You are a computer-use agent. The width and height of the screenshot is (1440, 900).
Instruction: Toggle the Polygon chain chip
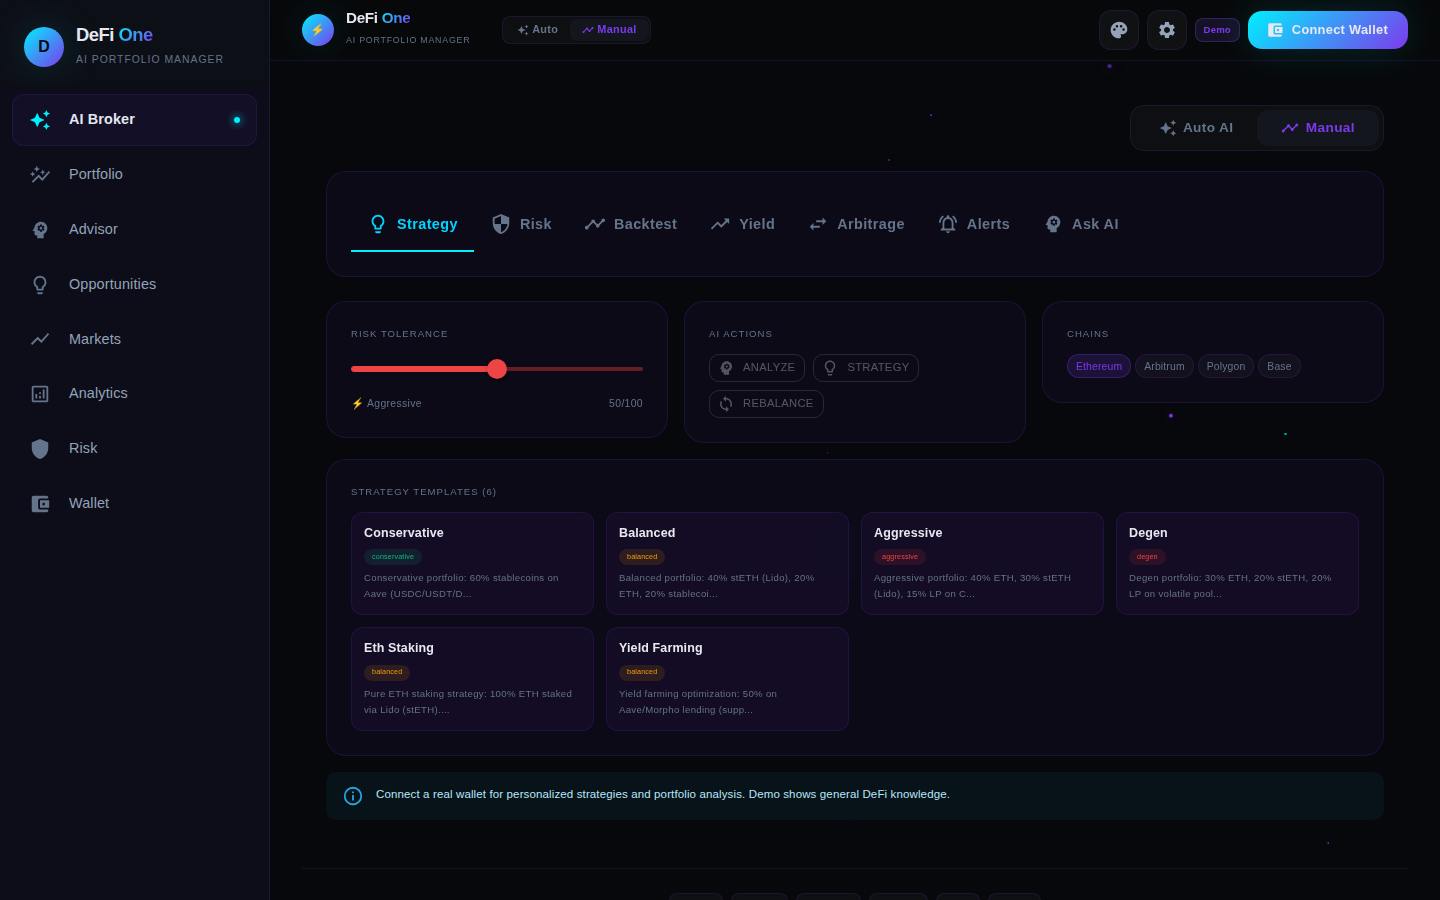(1226, 366)
